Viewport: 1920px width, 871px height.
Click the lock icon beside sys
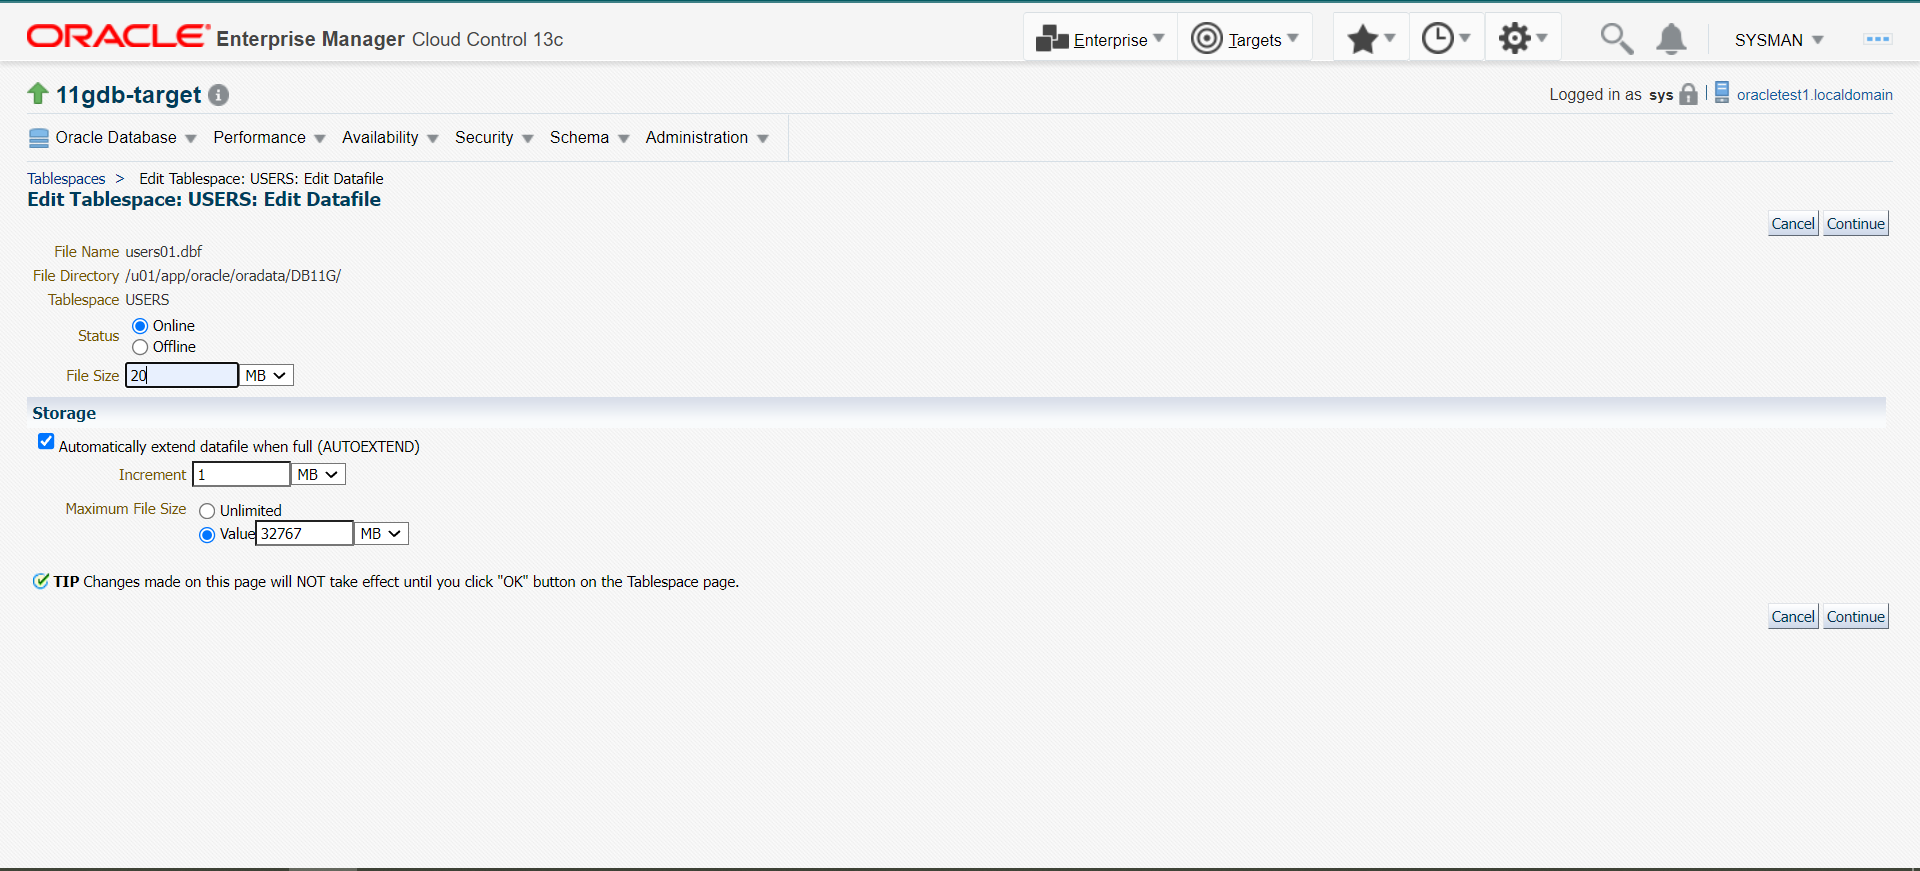pos(1689,94)
